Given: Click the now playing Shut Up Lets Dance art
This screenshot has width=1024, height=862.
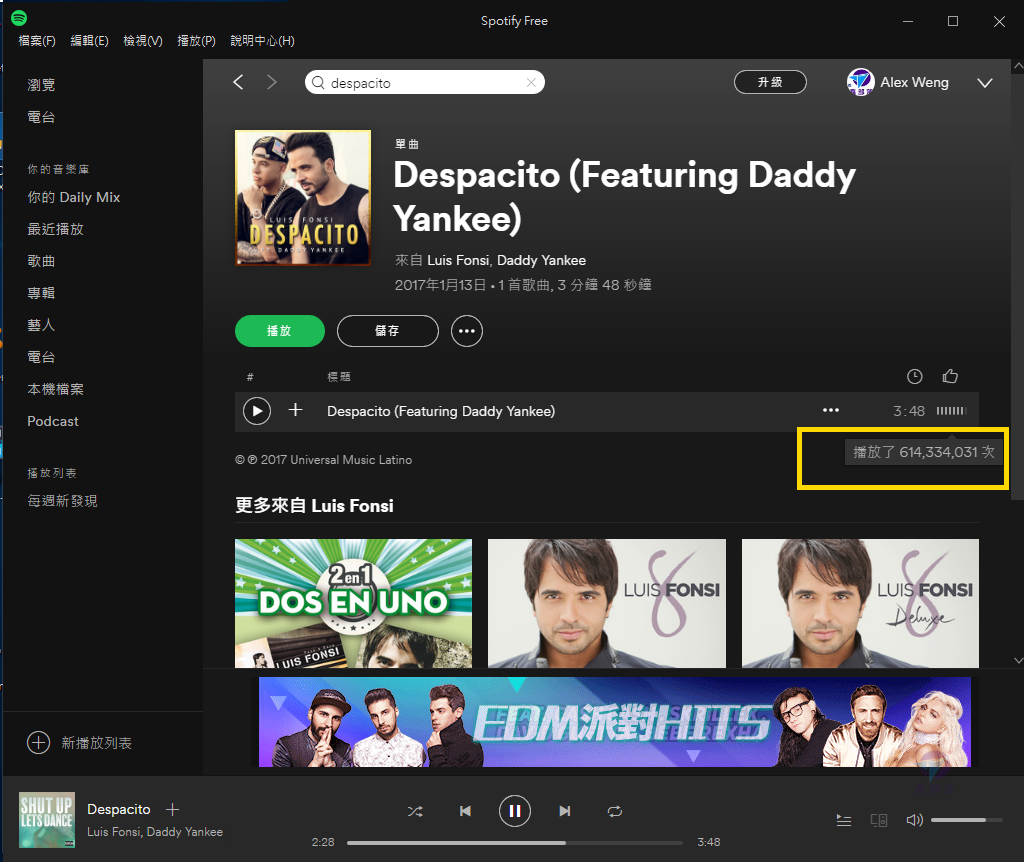Looking at the screenshot, I should [47, 820].
